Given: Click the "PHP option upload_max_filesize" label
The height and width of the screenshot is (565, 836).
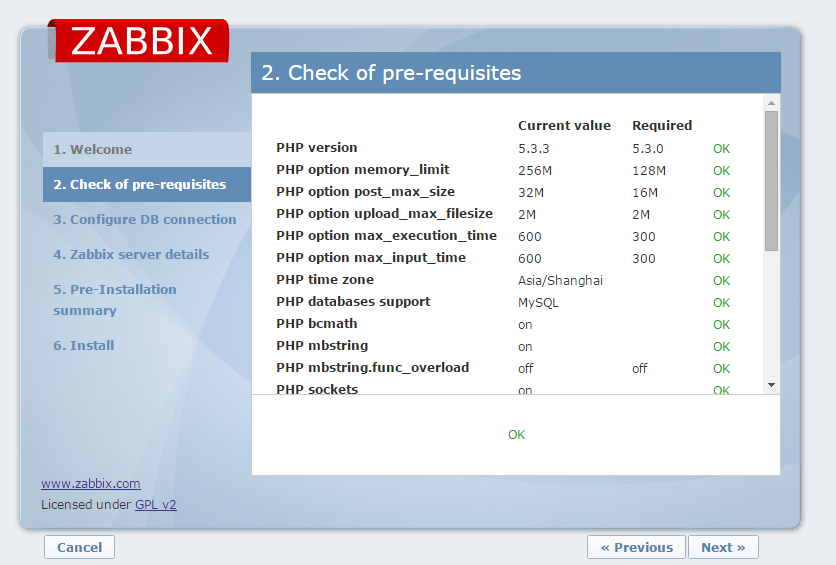Looking at the screenshot, I should (x=384, y=213).
